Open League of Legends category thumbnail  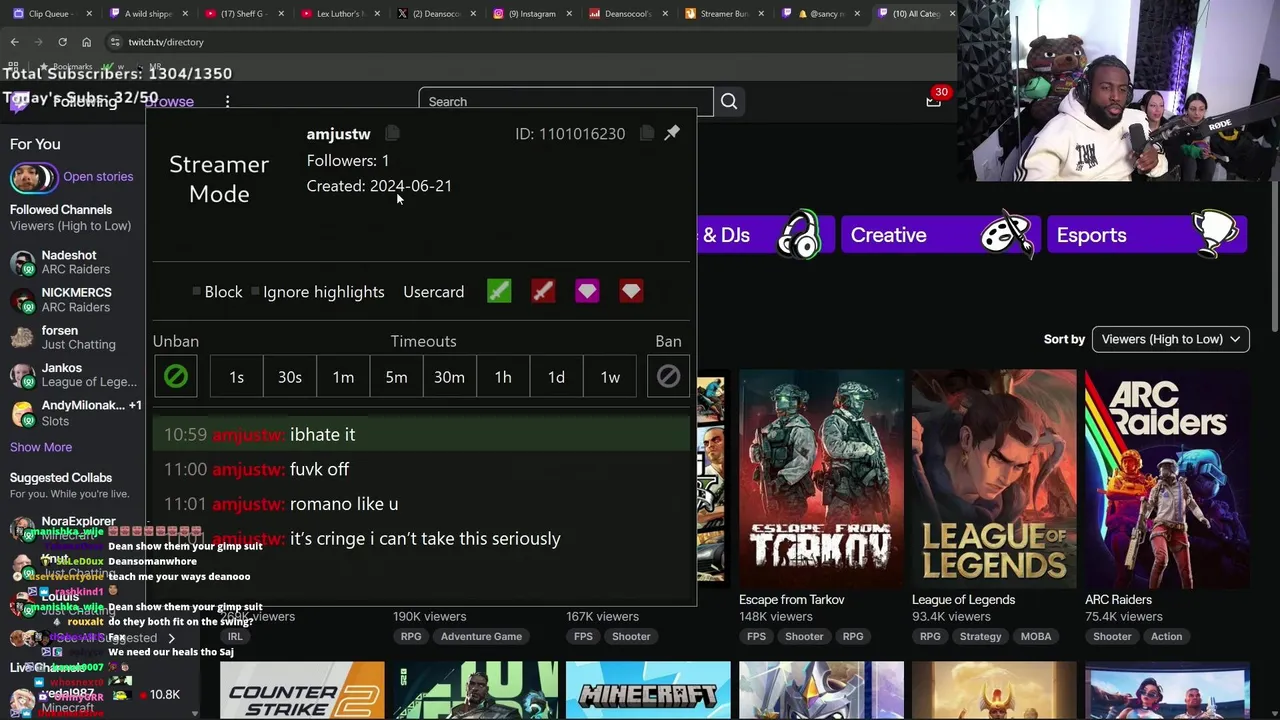click(994, 479)
